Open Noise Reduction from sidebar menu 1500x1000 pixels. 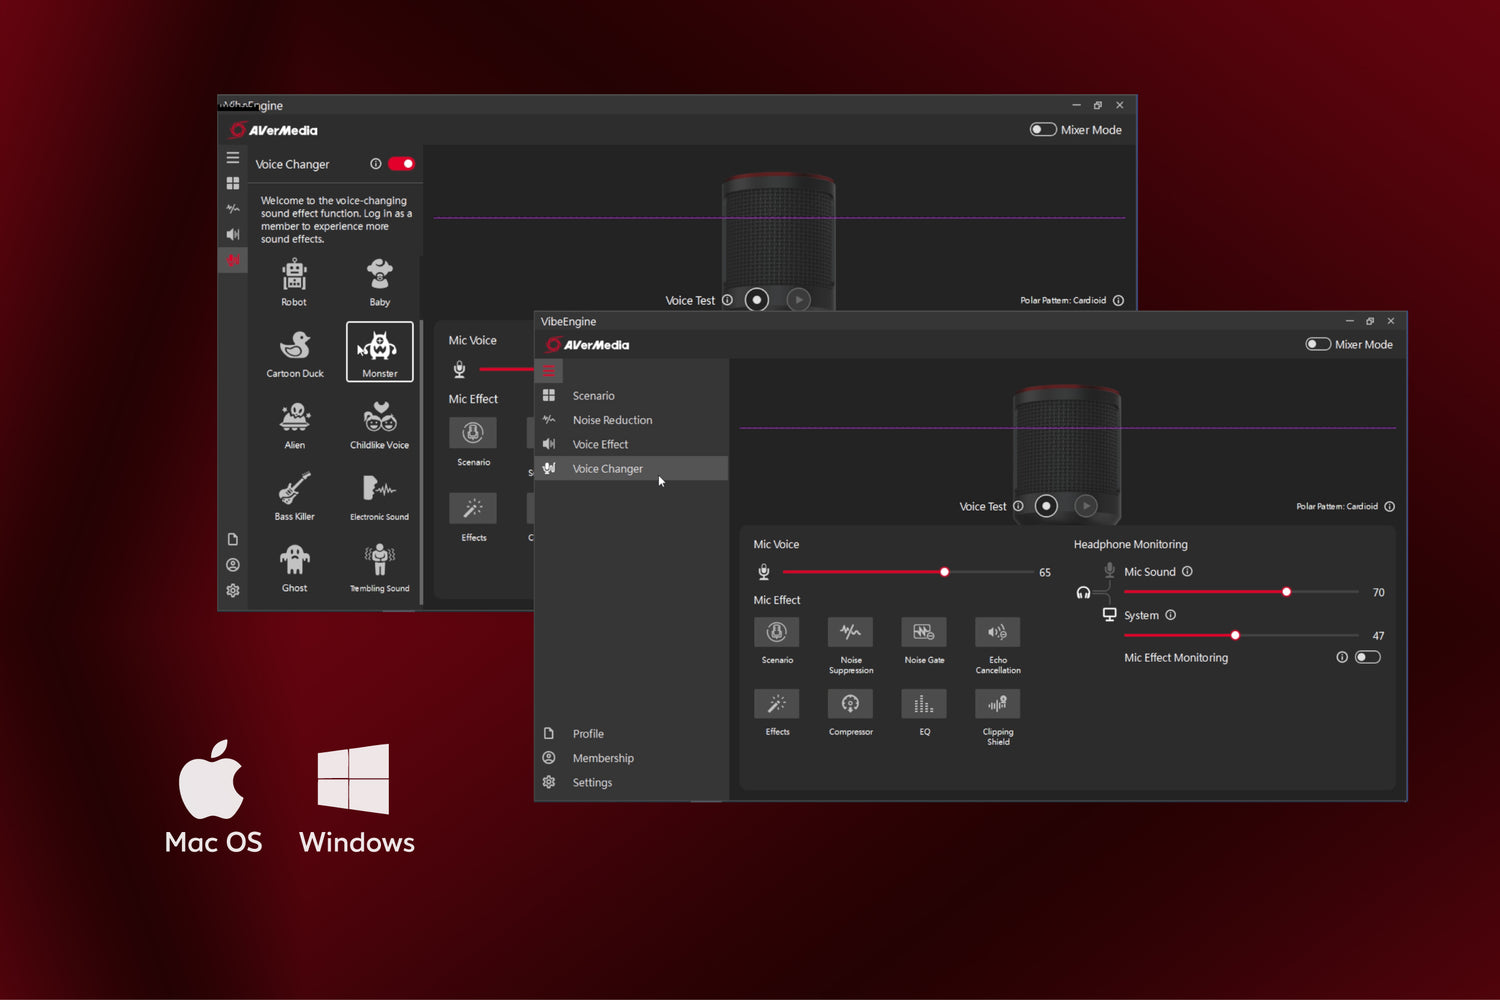631,420
